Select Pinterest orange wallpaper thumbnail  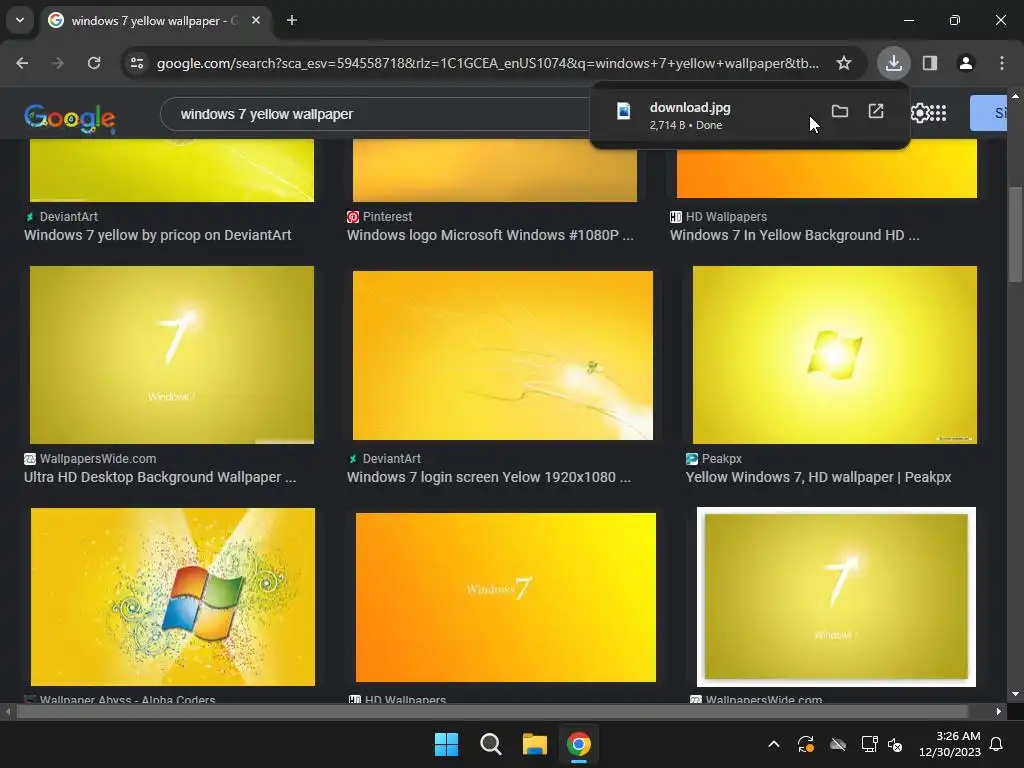point(495,170)
